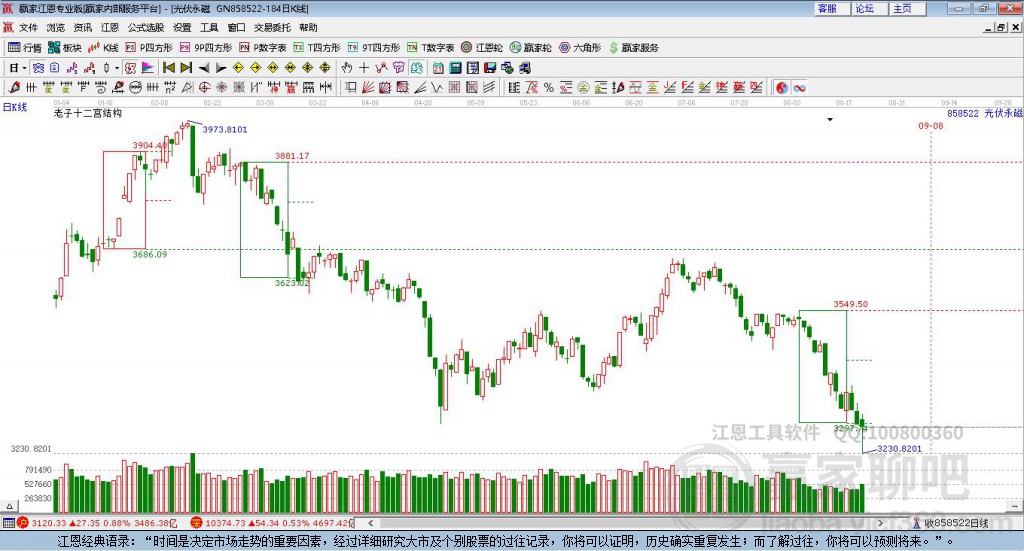Select the rectangle drawing tool
The width and height of the screenshot is (1024, 551).
coord(350,87)
